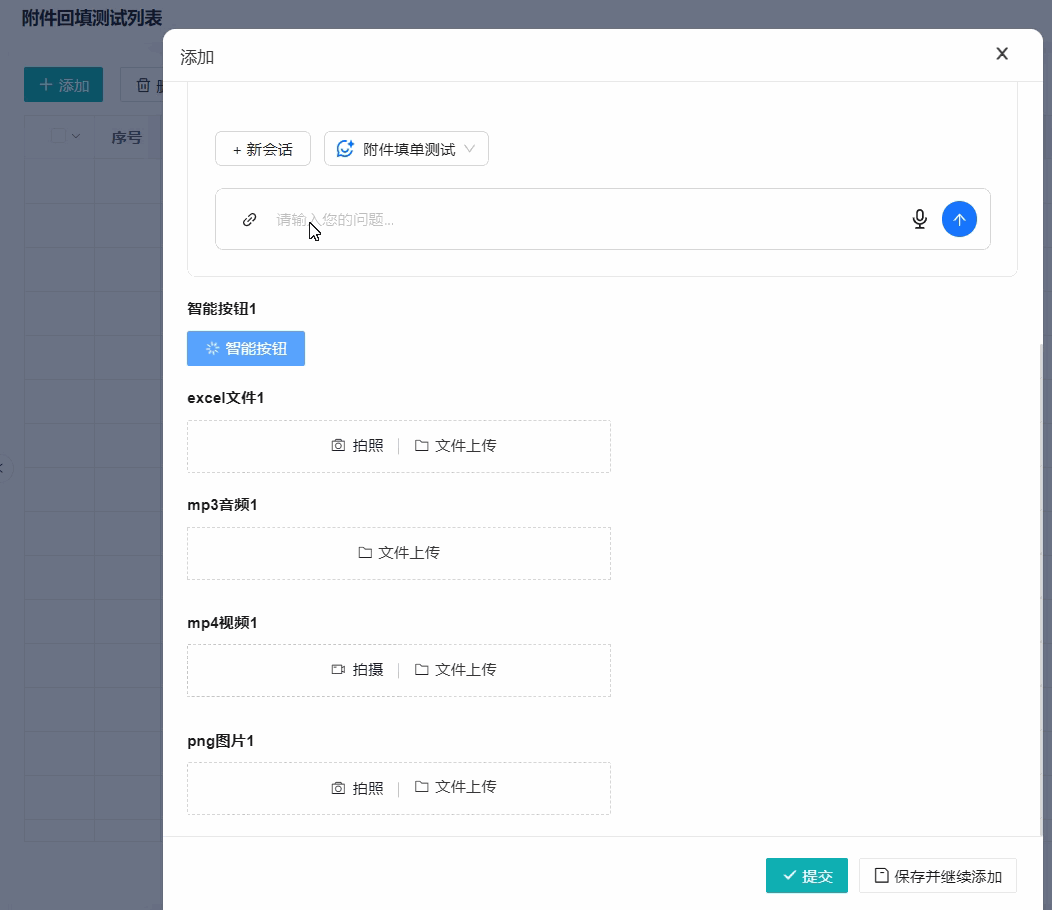Click camera 拍照 under png图片1

point(357,788)
